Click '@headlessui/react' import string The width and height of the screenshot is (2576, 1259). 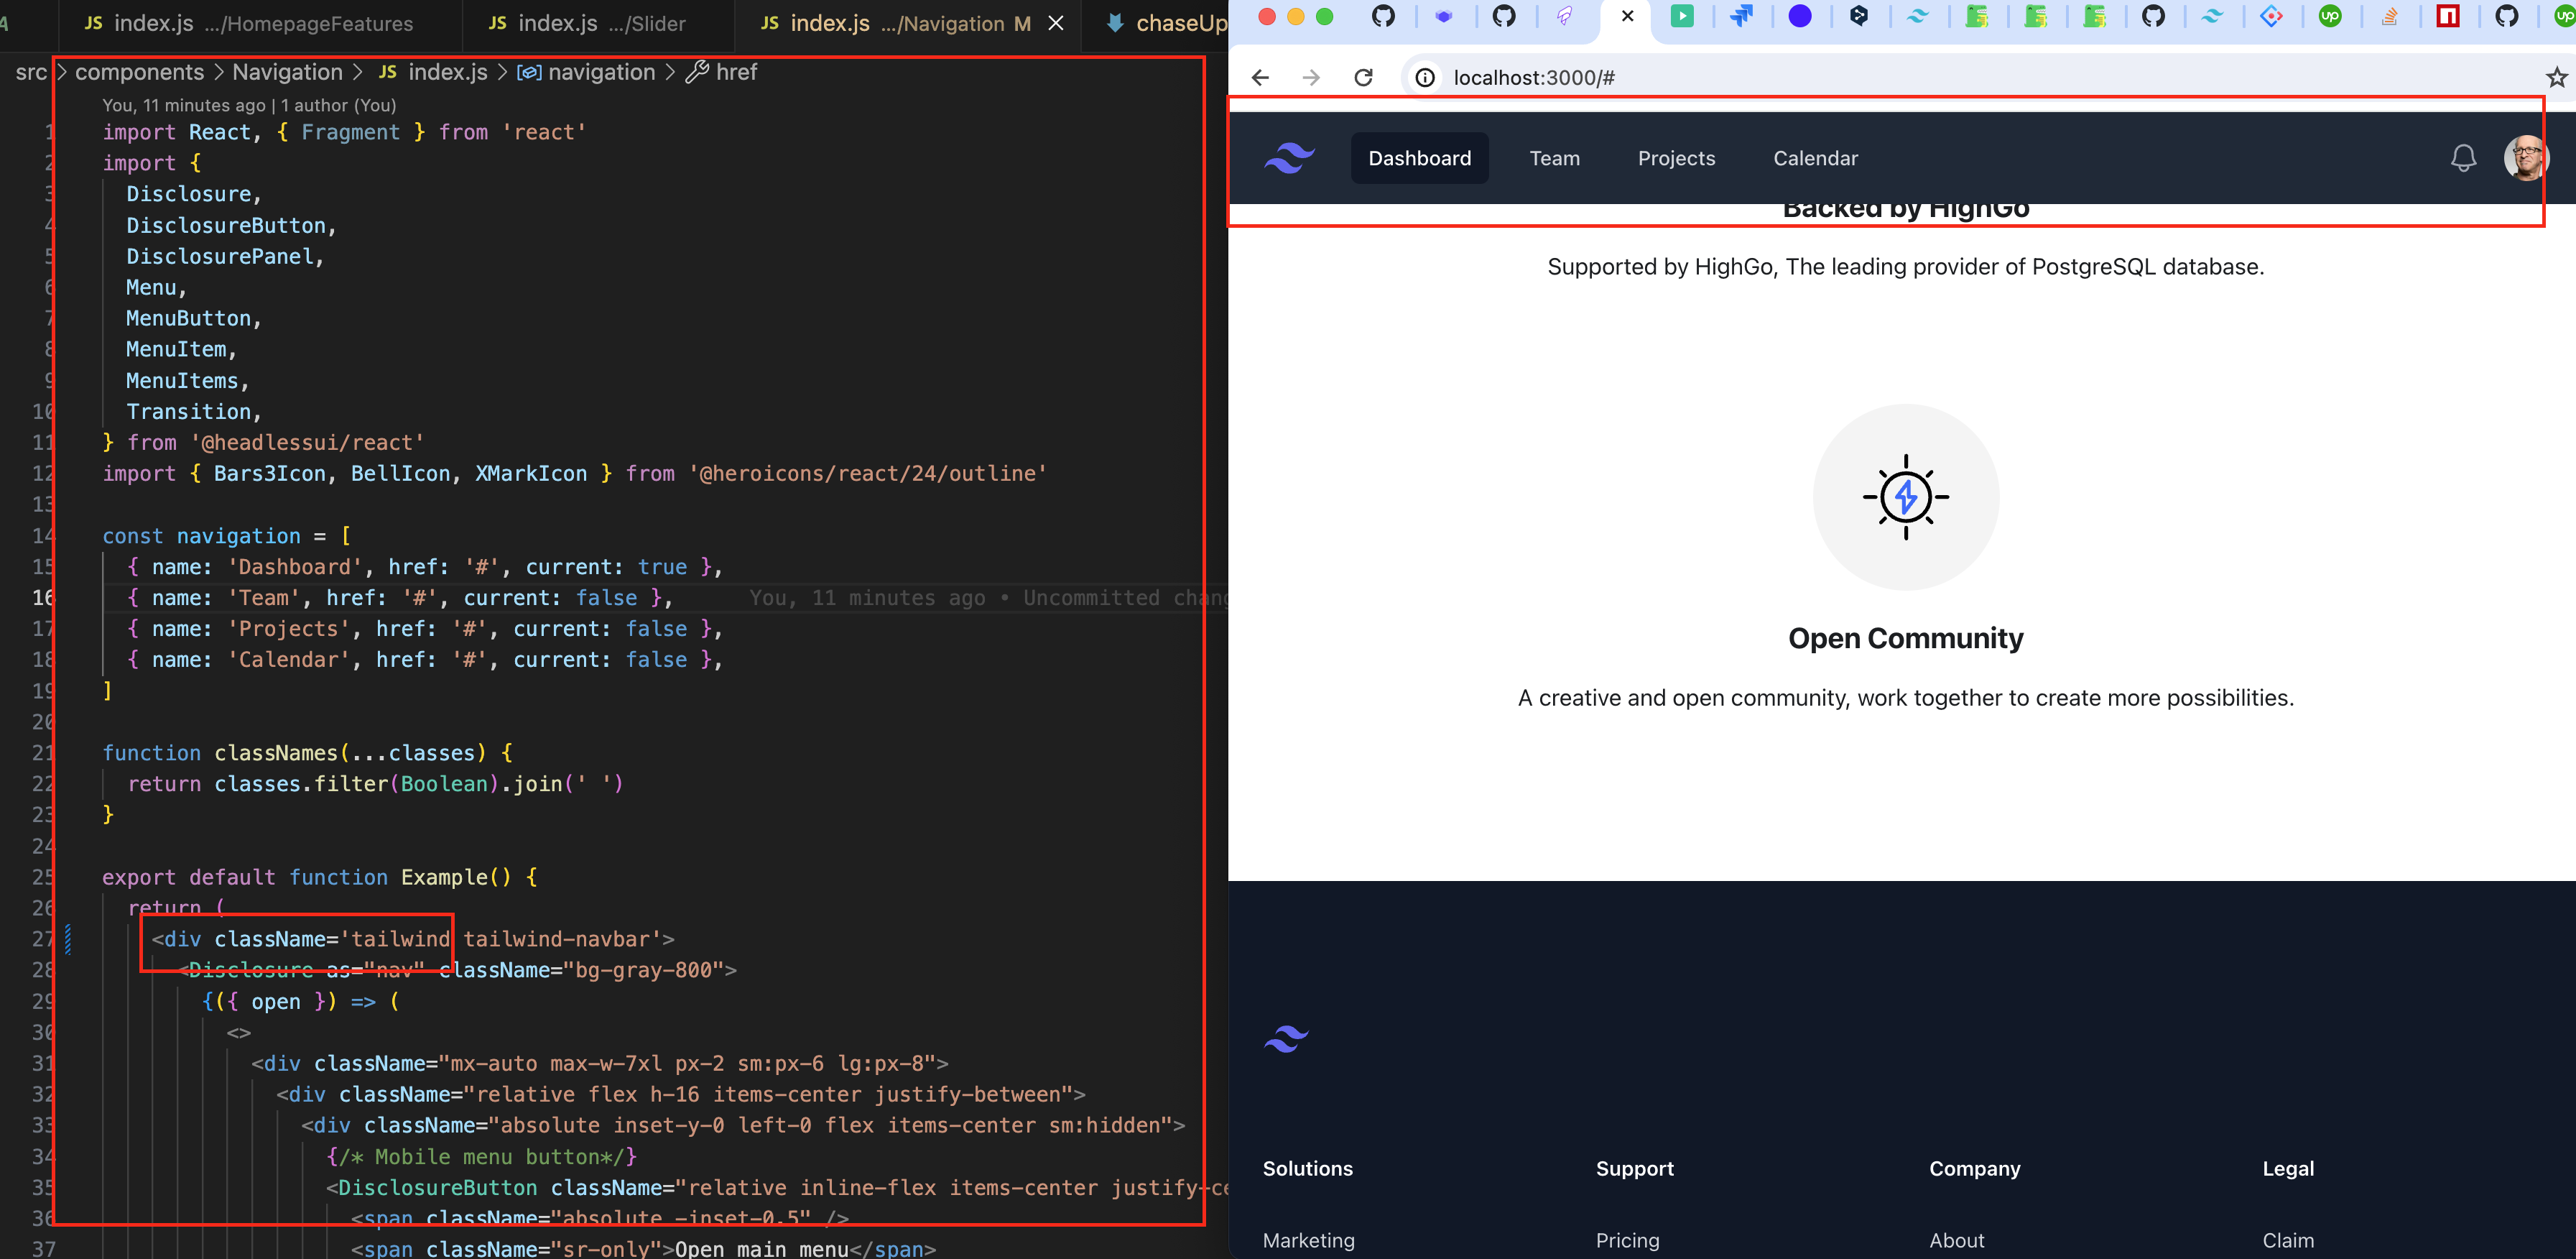point(307,443)
